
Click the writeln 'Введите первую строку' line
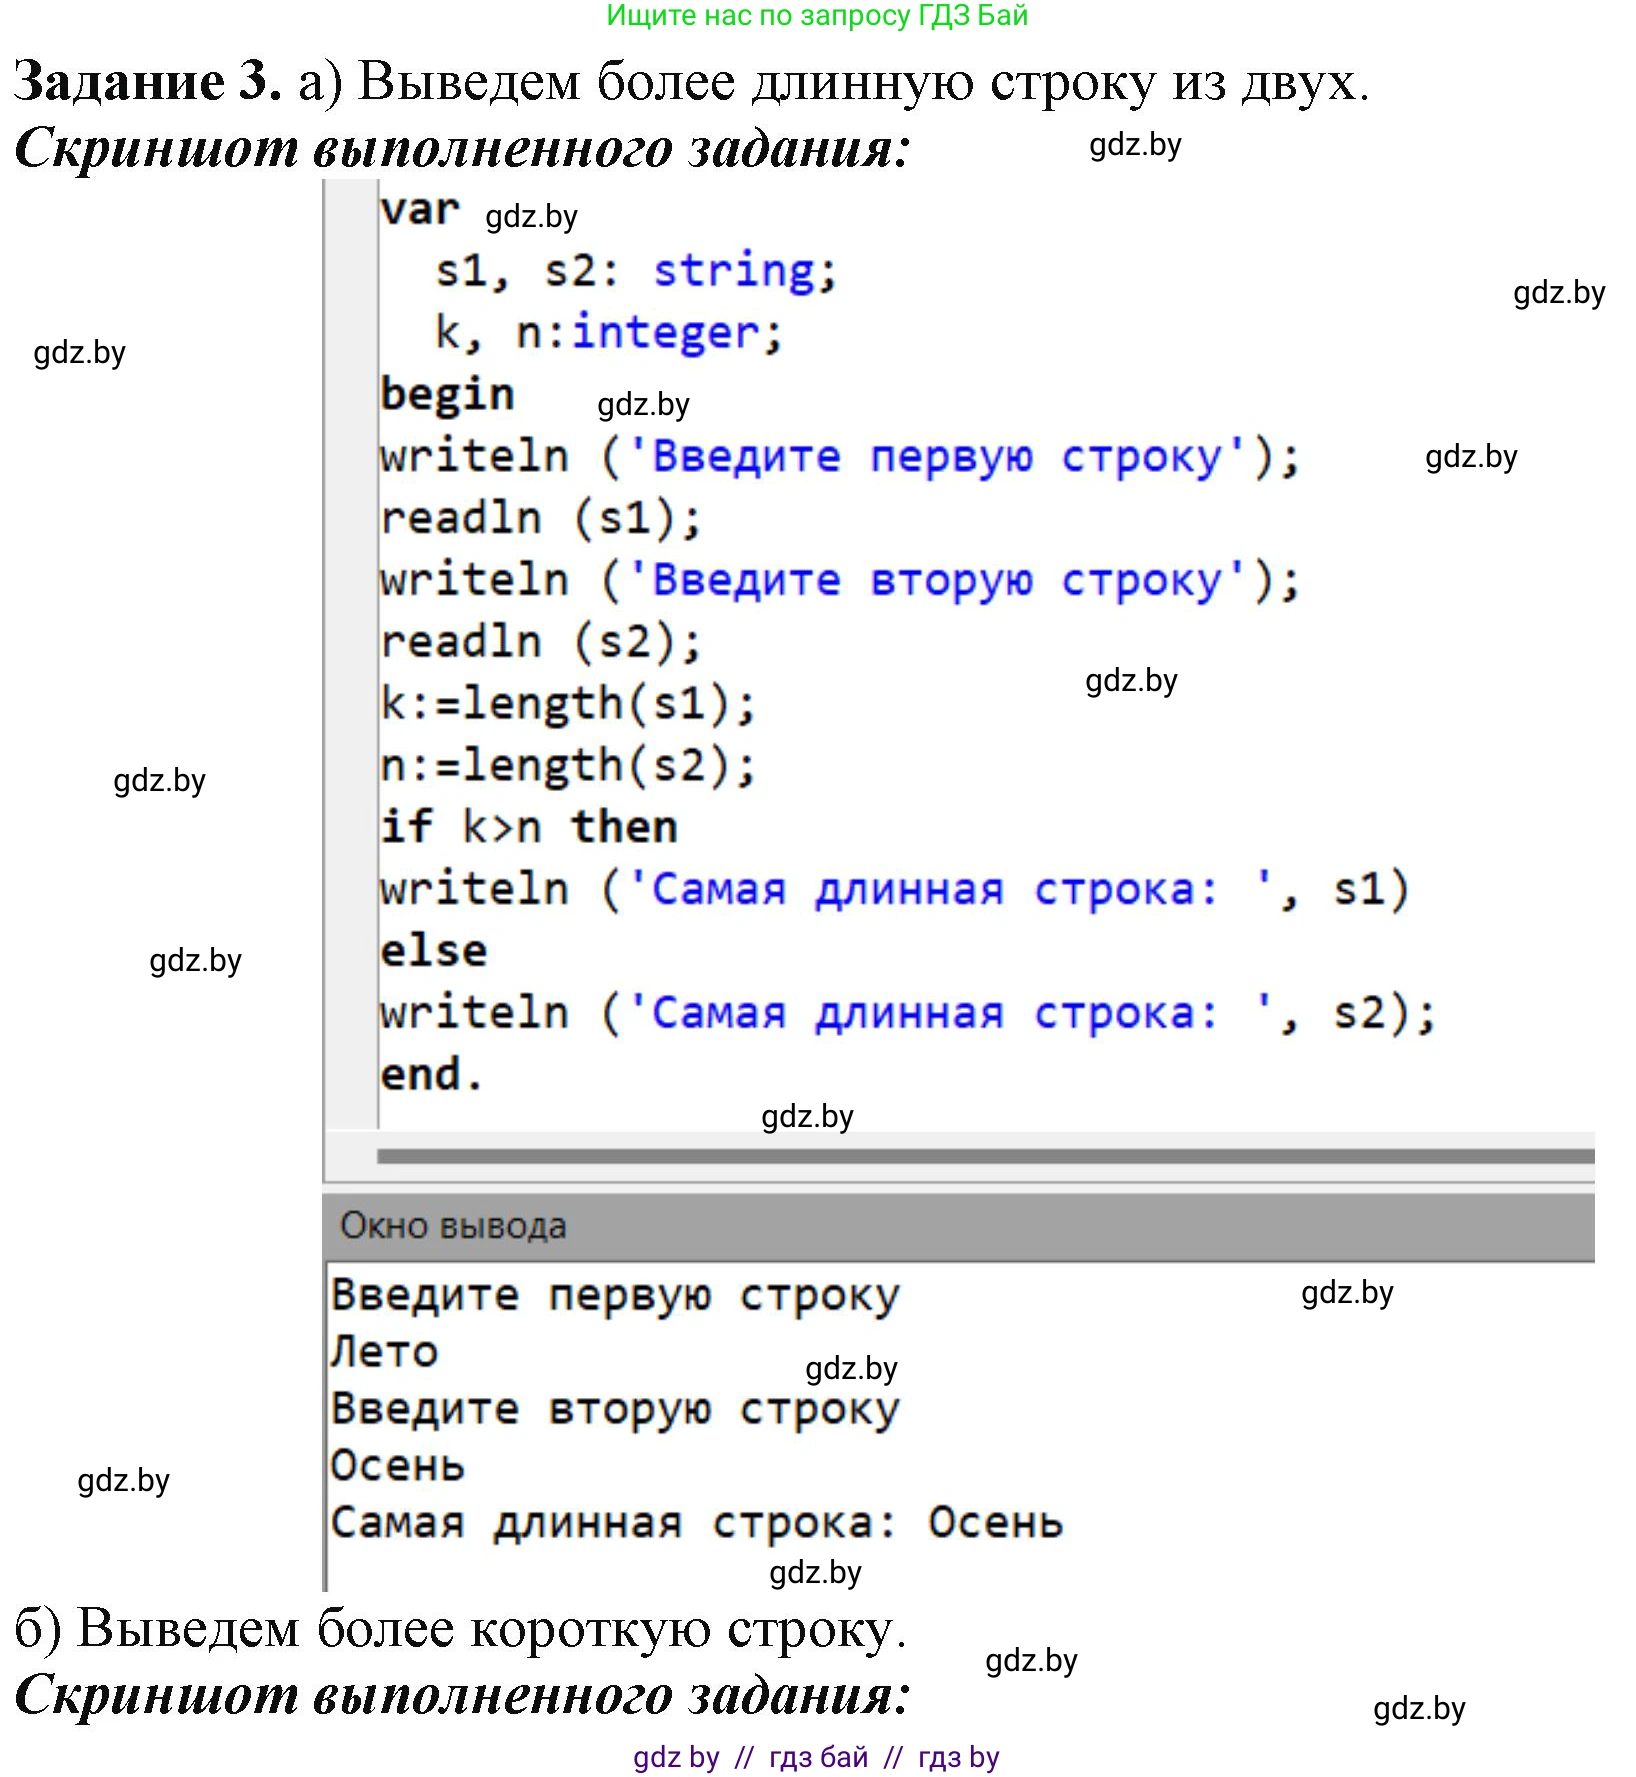point(840,457)
